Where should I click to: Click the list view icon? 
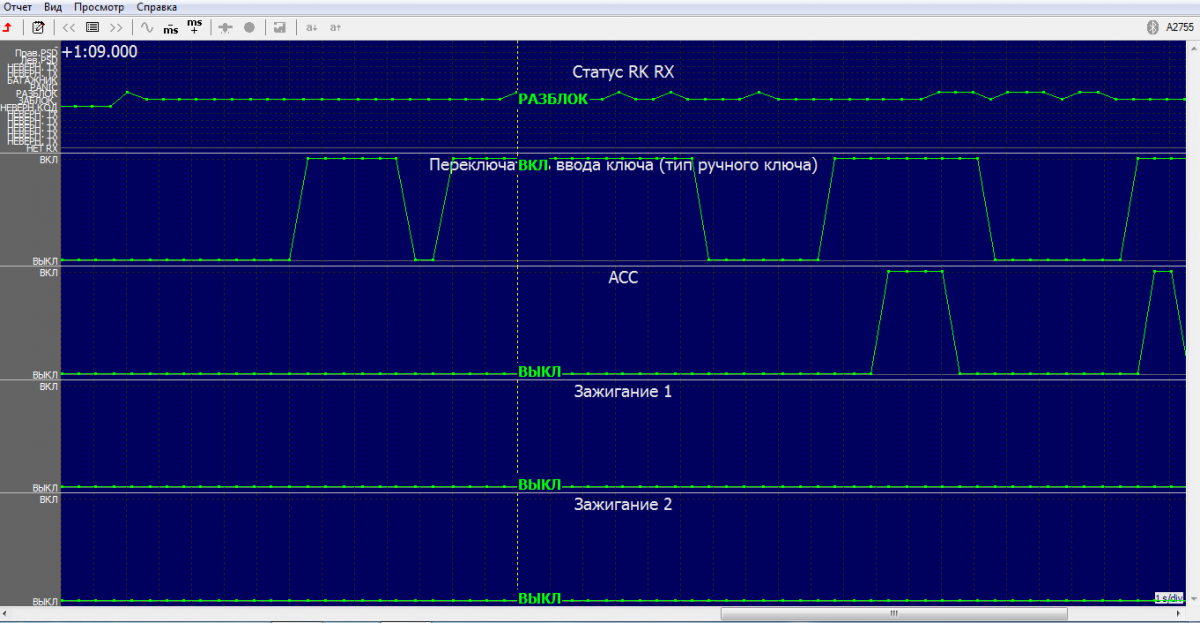(93, 27)
